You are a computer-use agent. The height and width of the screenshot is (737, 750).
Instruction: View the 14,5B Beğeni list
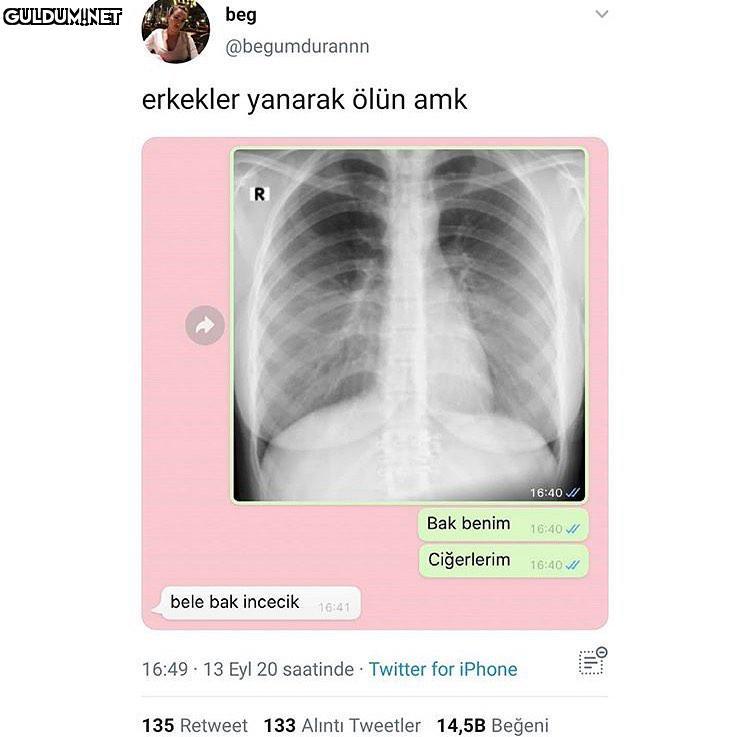click(493, 725)
